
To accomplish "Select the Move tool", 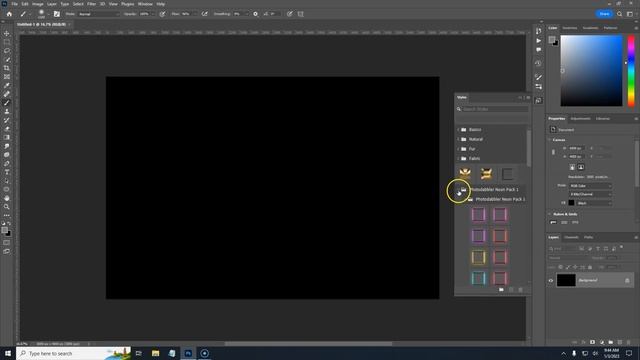I will coord(7,33).
